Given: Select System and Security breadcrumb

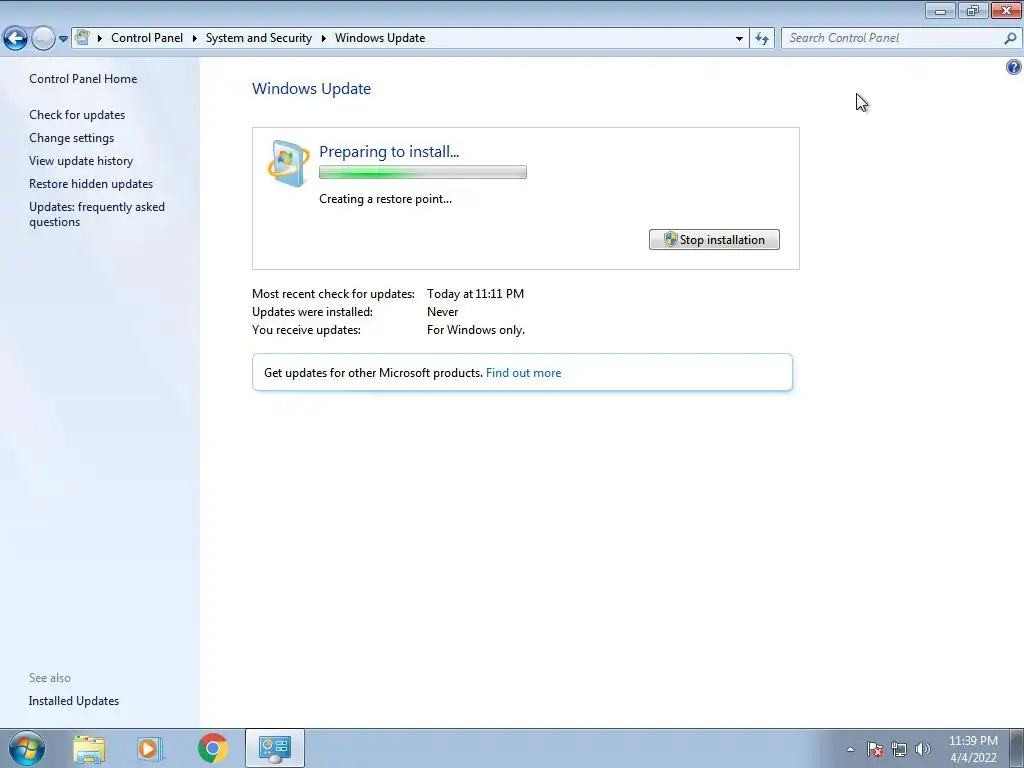Looking at the screenshot, I should [x=259, y=38].
